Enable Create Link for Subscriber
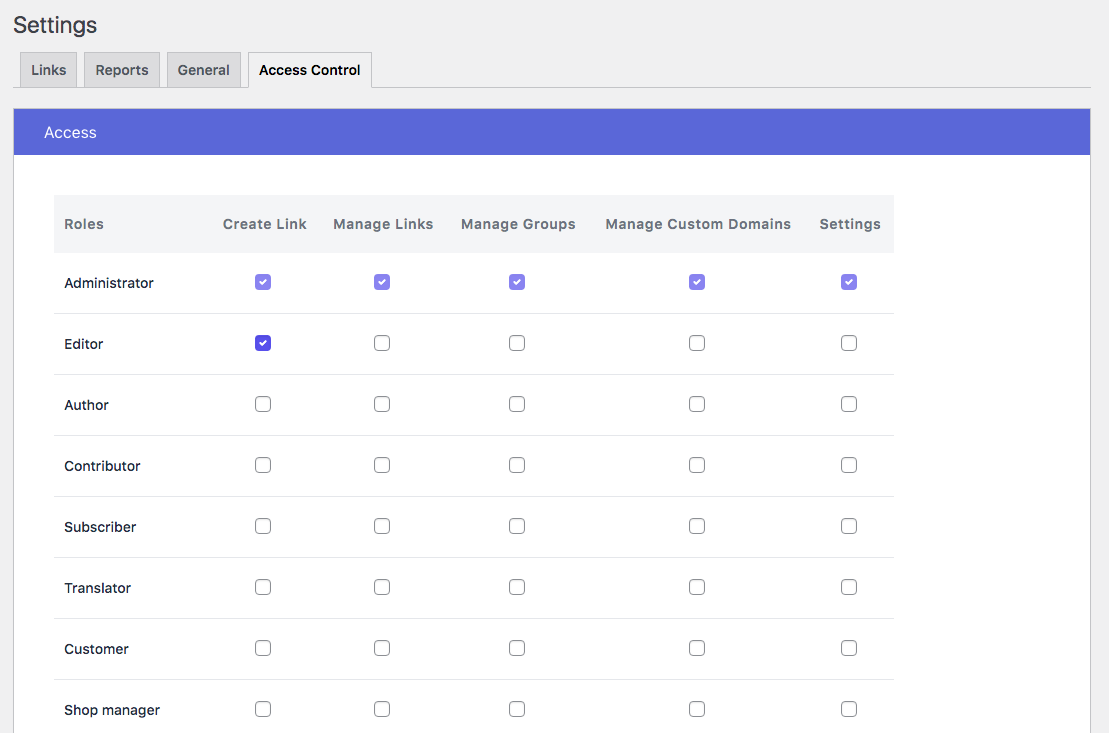Viewport: 1109px width, 733px height. pos(263,526)
